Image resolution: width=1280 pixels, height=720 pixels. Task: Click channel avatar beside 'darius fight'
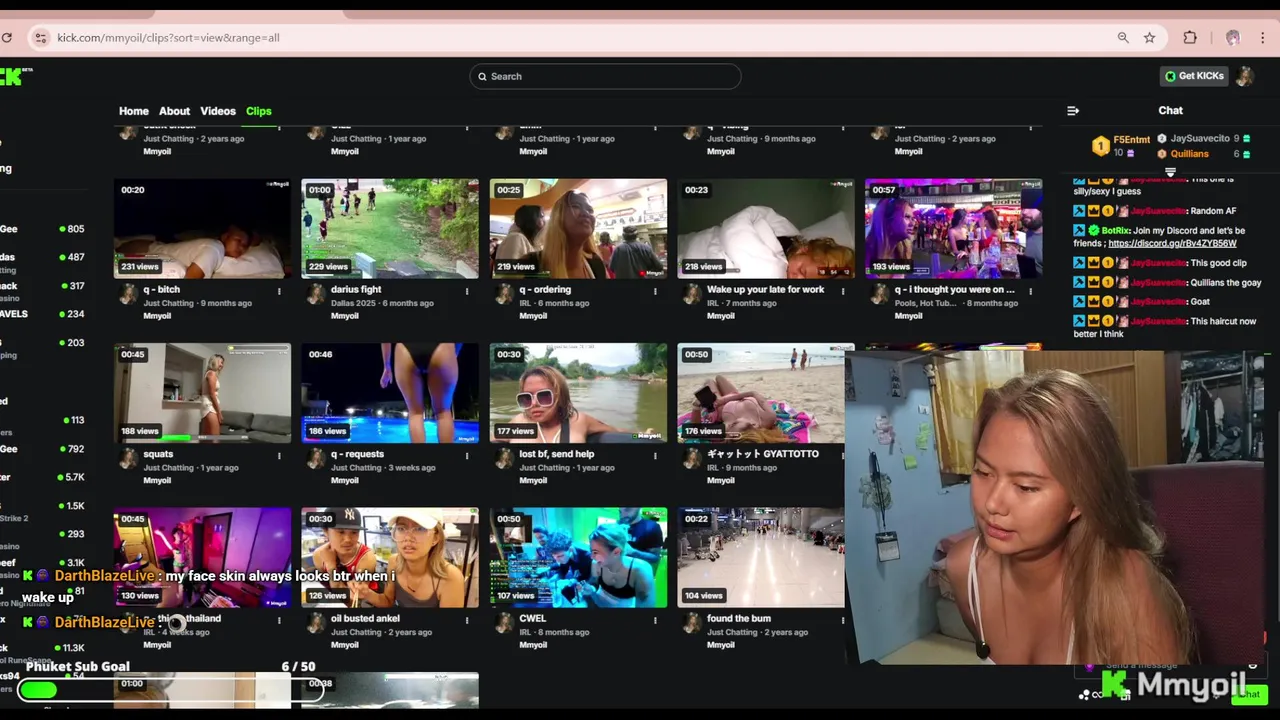(x=316, y=293)
